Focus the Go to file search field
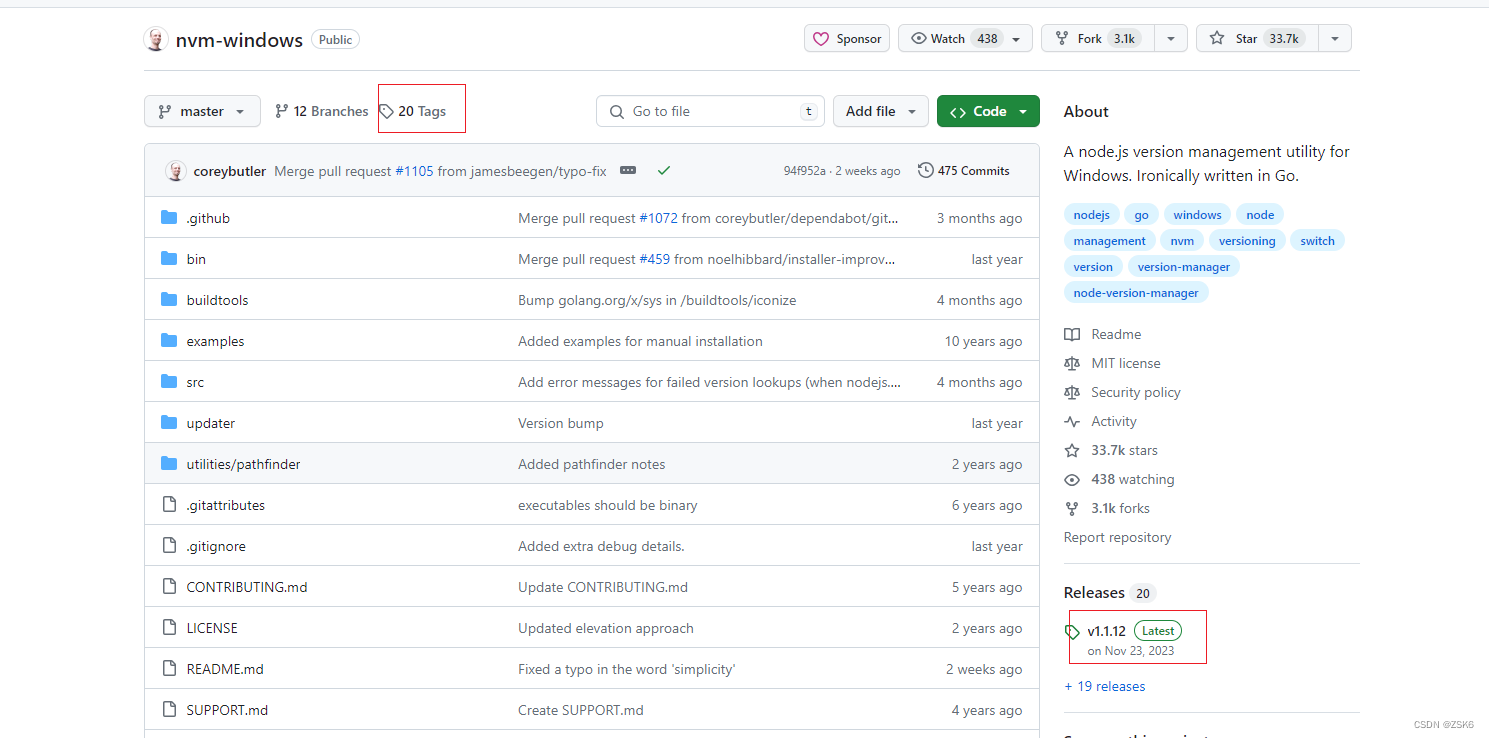1489x738 pixels. tap(710, 111)
